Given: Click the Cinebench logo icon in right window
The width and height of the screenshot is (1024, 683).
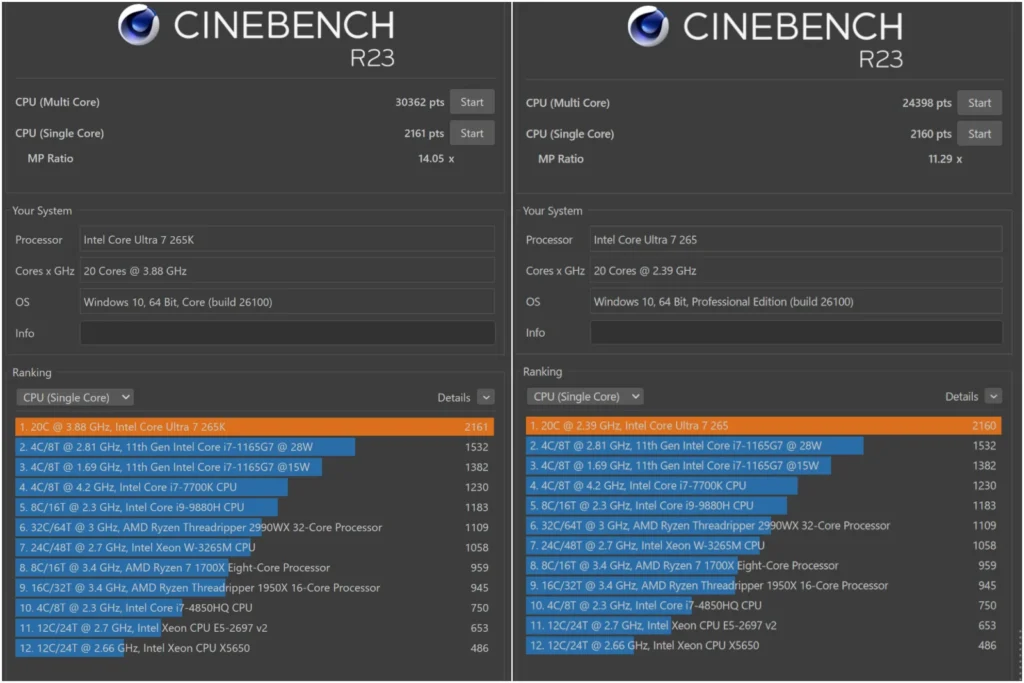Looking at the screenshot, I should [x=648, y=26].
